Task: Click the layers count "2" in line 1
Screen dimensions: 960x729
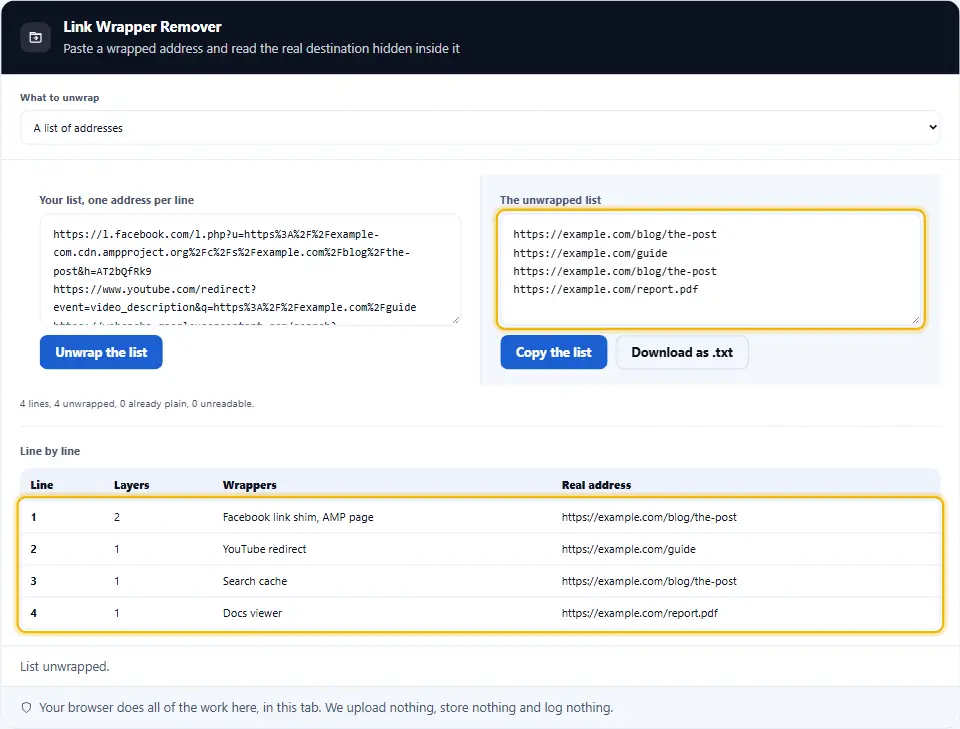Action: 117,517
